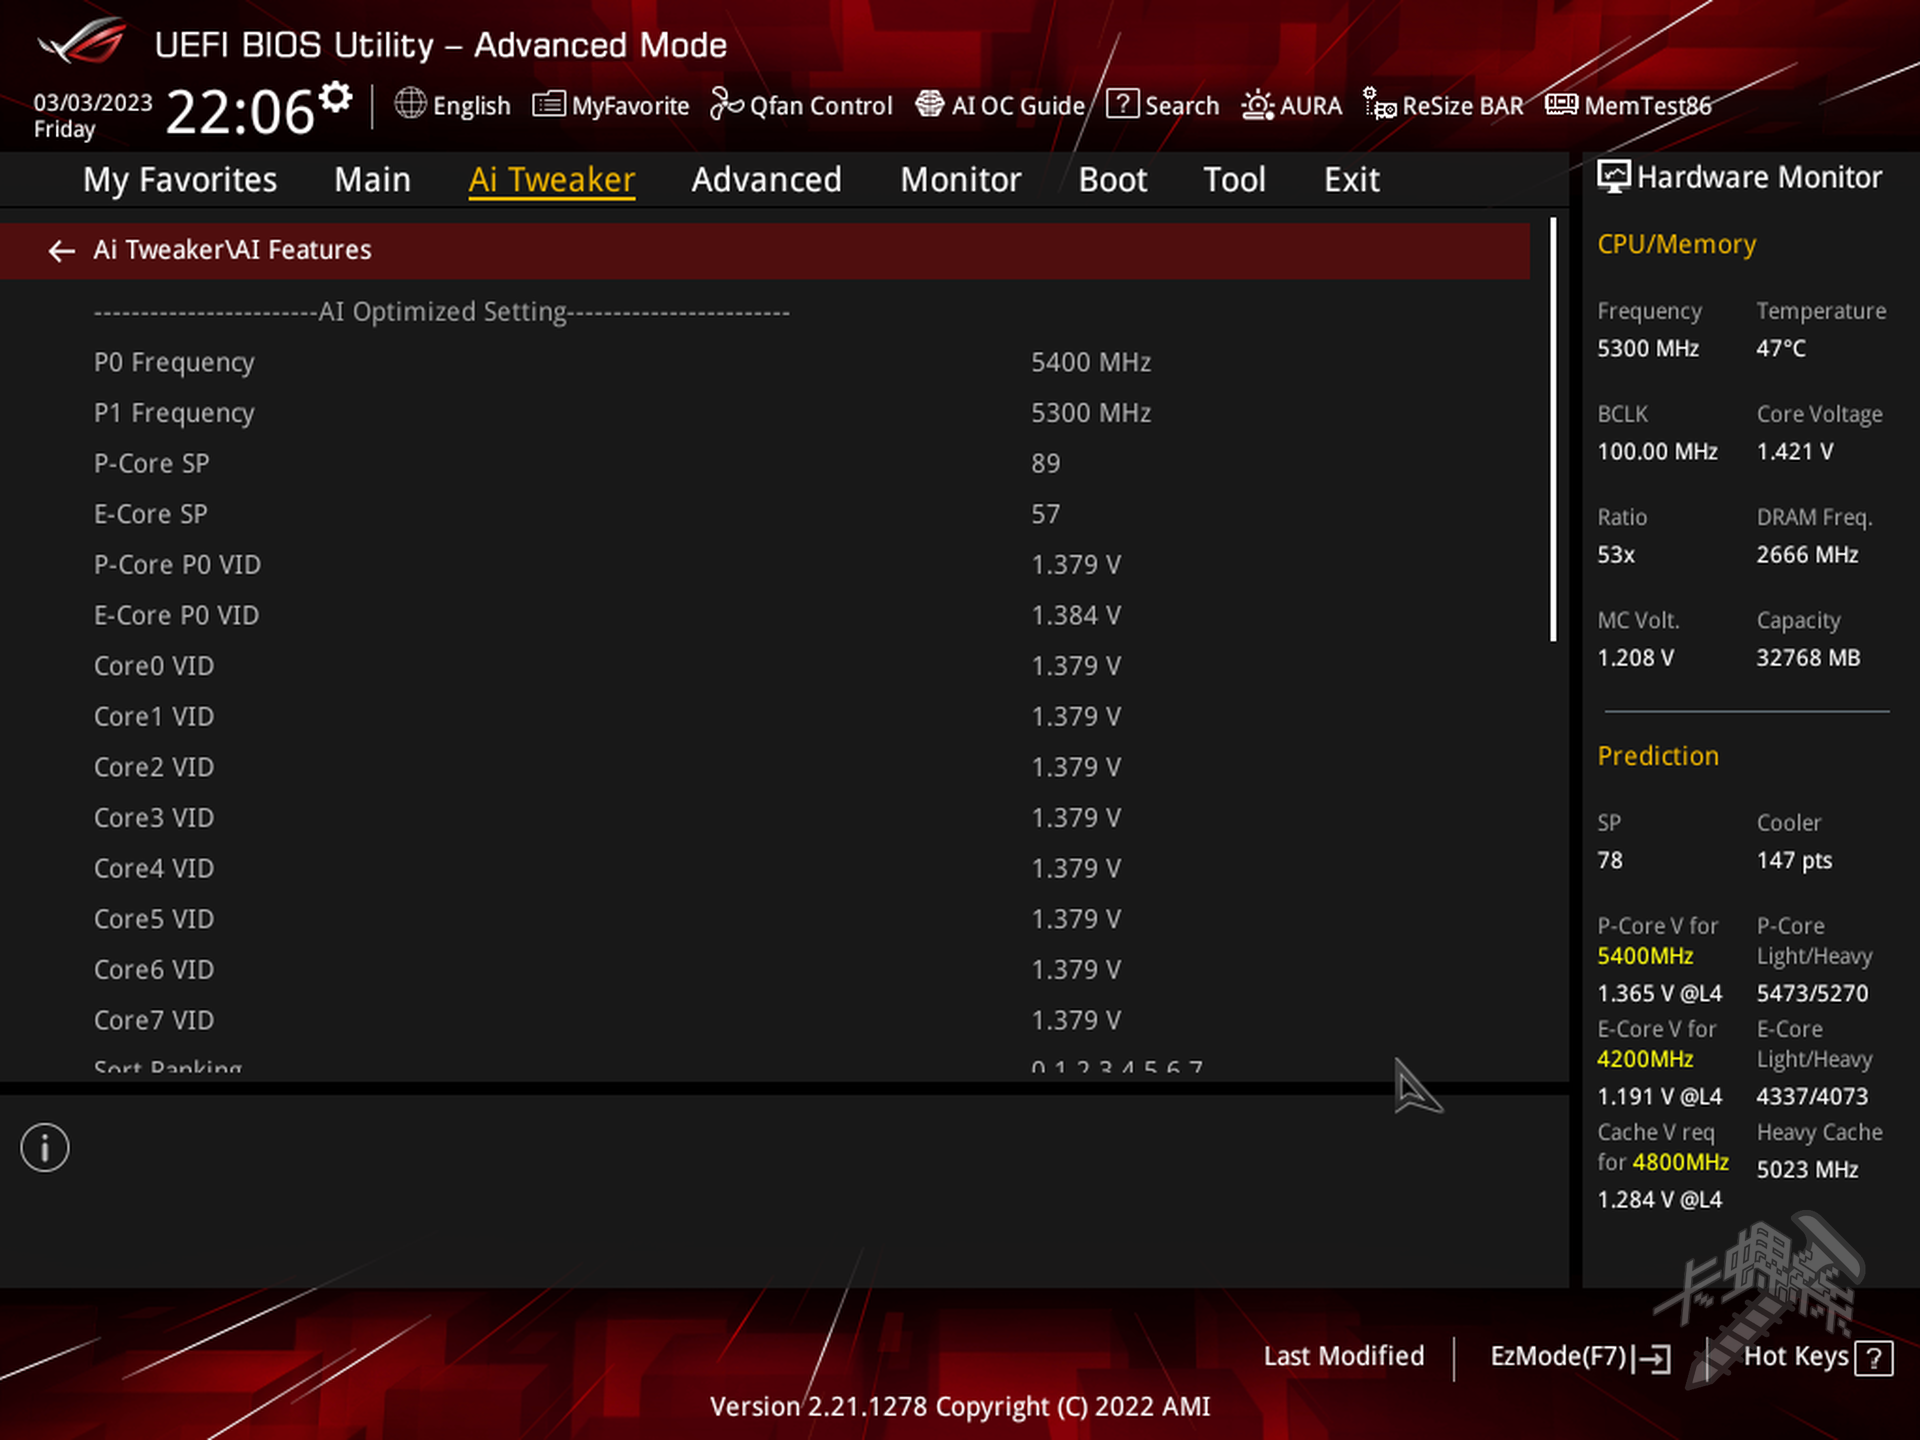Open the Advanced tab
The image size is (1920, 1440).
(766, 180)
